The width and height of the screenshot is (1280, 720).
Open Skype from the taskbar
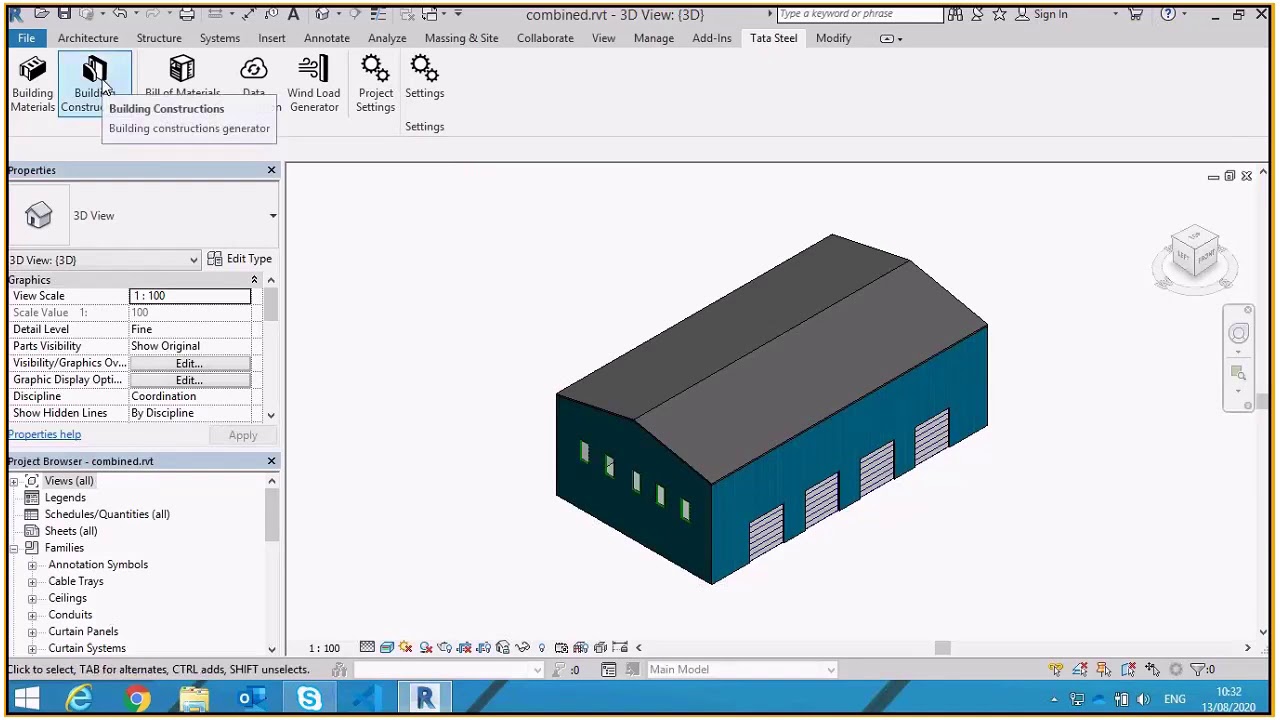(x=309, y=698)
